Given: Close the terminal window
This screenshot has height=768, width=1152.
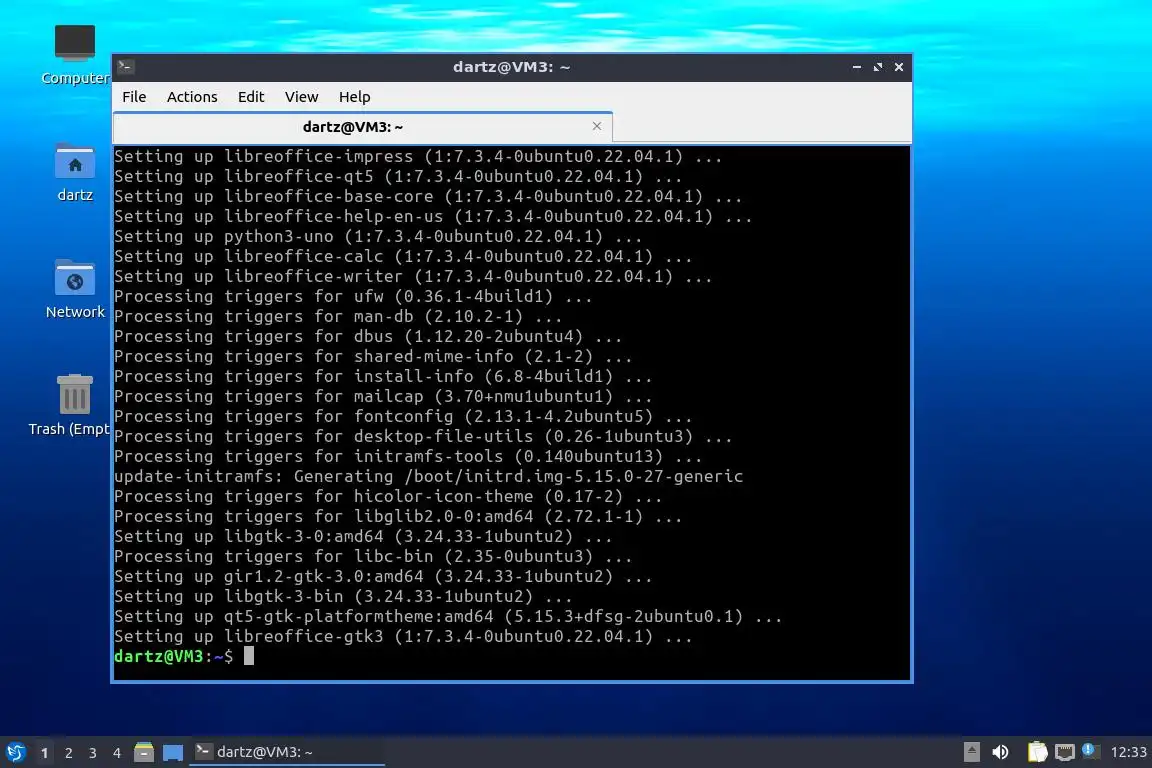Looking at the screenshot, I should click(x=899, y=67).
